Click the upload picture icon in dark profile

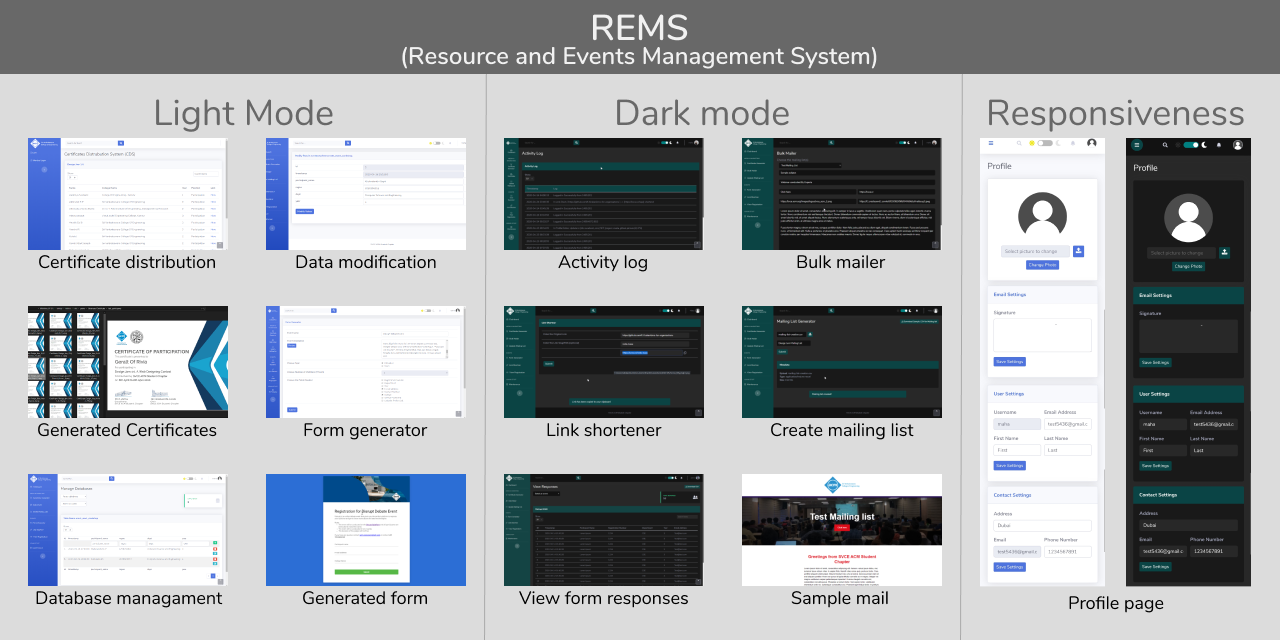click(x=1224, y=253)
